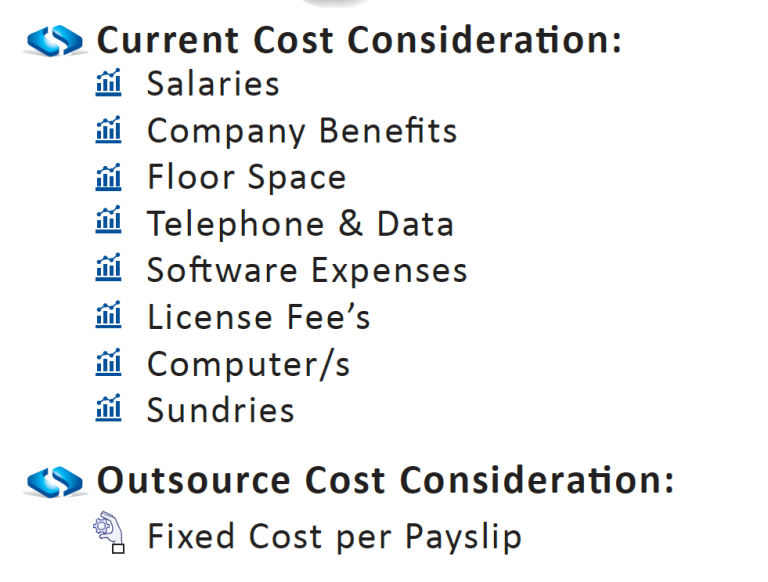Click the chart icon beside Telephone & Data
This screenshot has height=582, width=768.
[x=108, y=223]
